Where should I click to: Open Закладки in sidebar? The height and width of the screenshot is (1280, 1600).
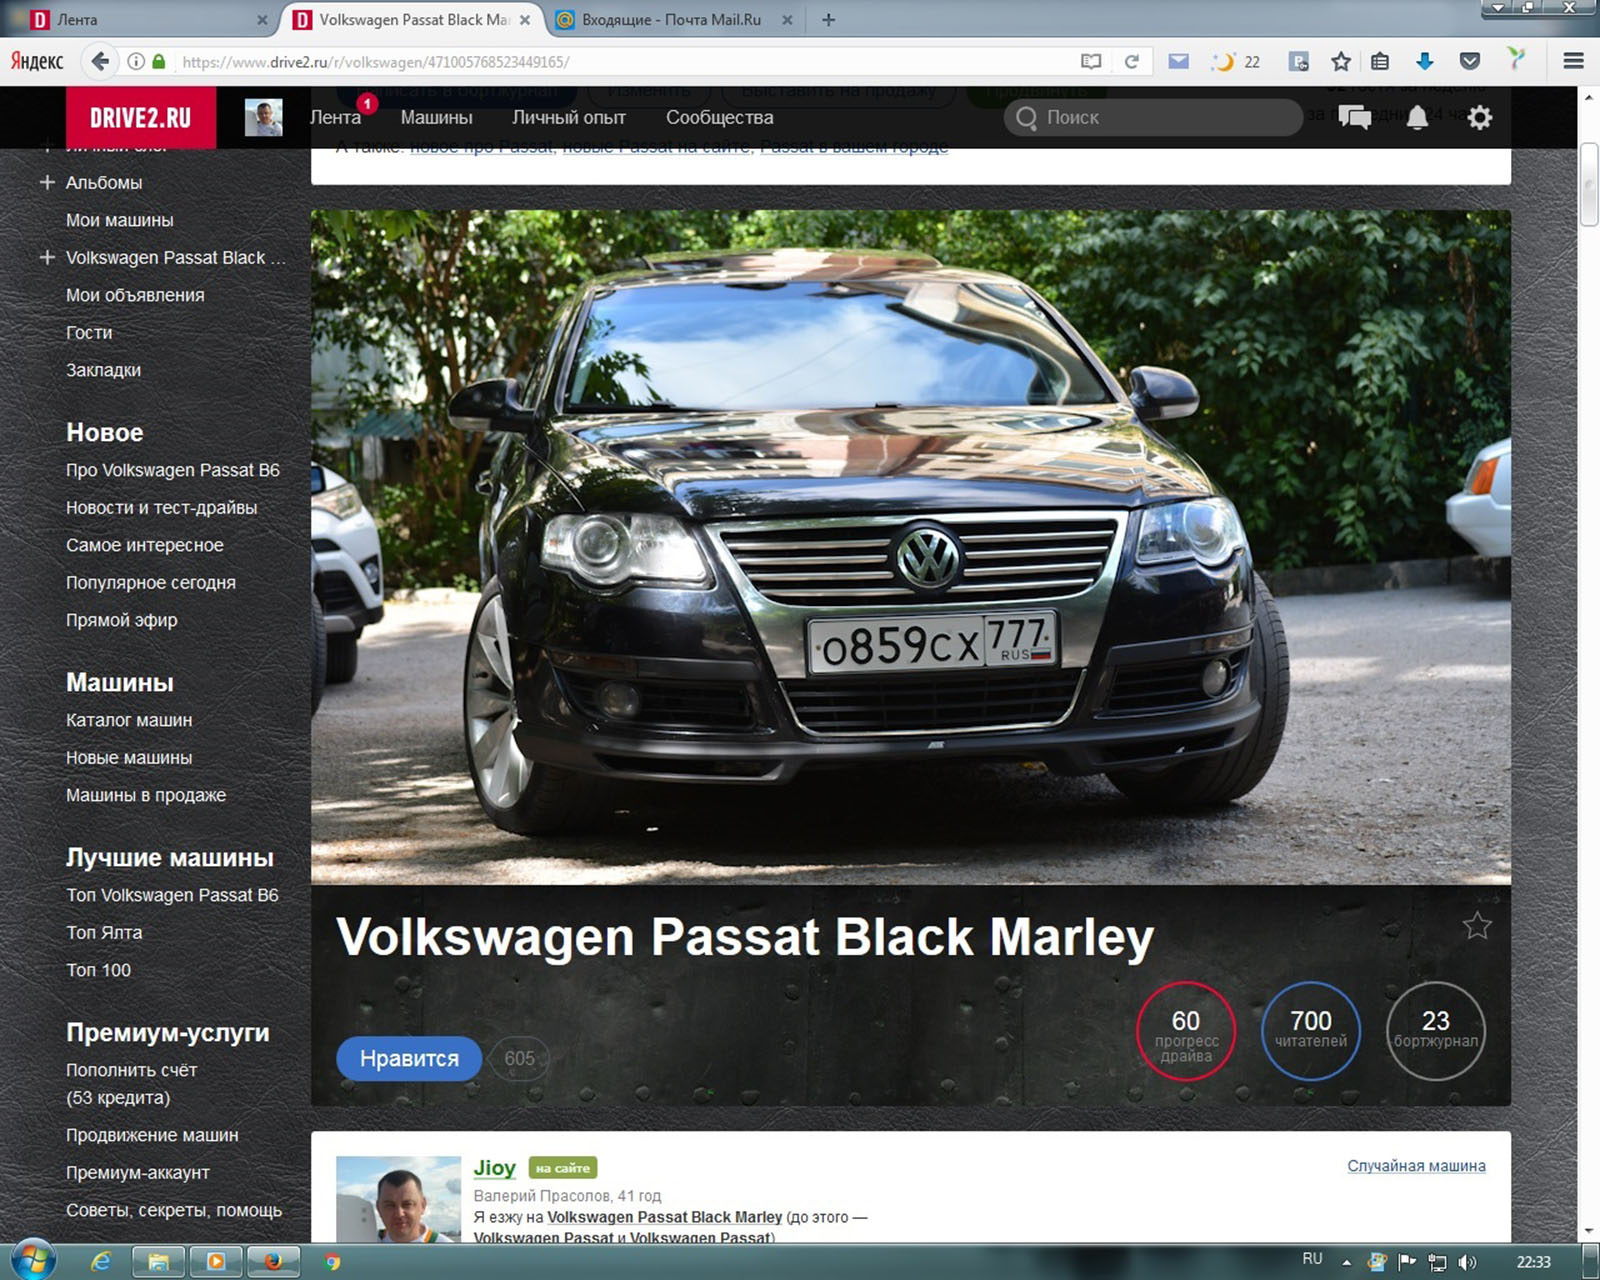pos(103,370)
